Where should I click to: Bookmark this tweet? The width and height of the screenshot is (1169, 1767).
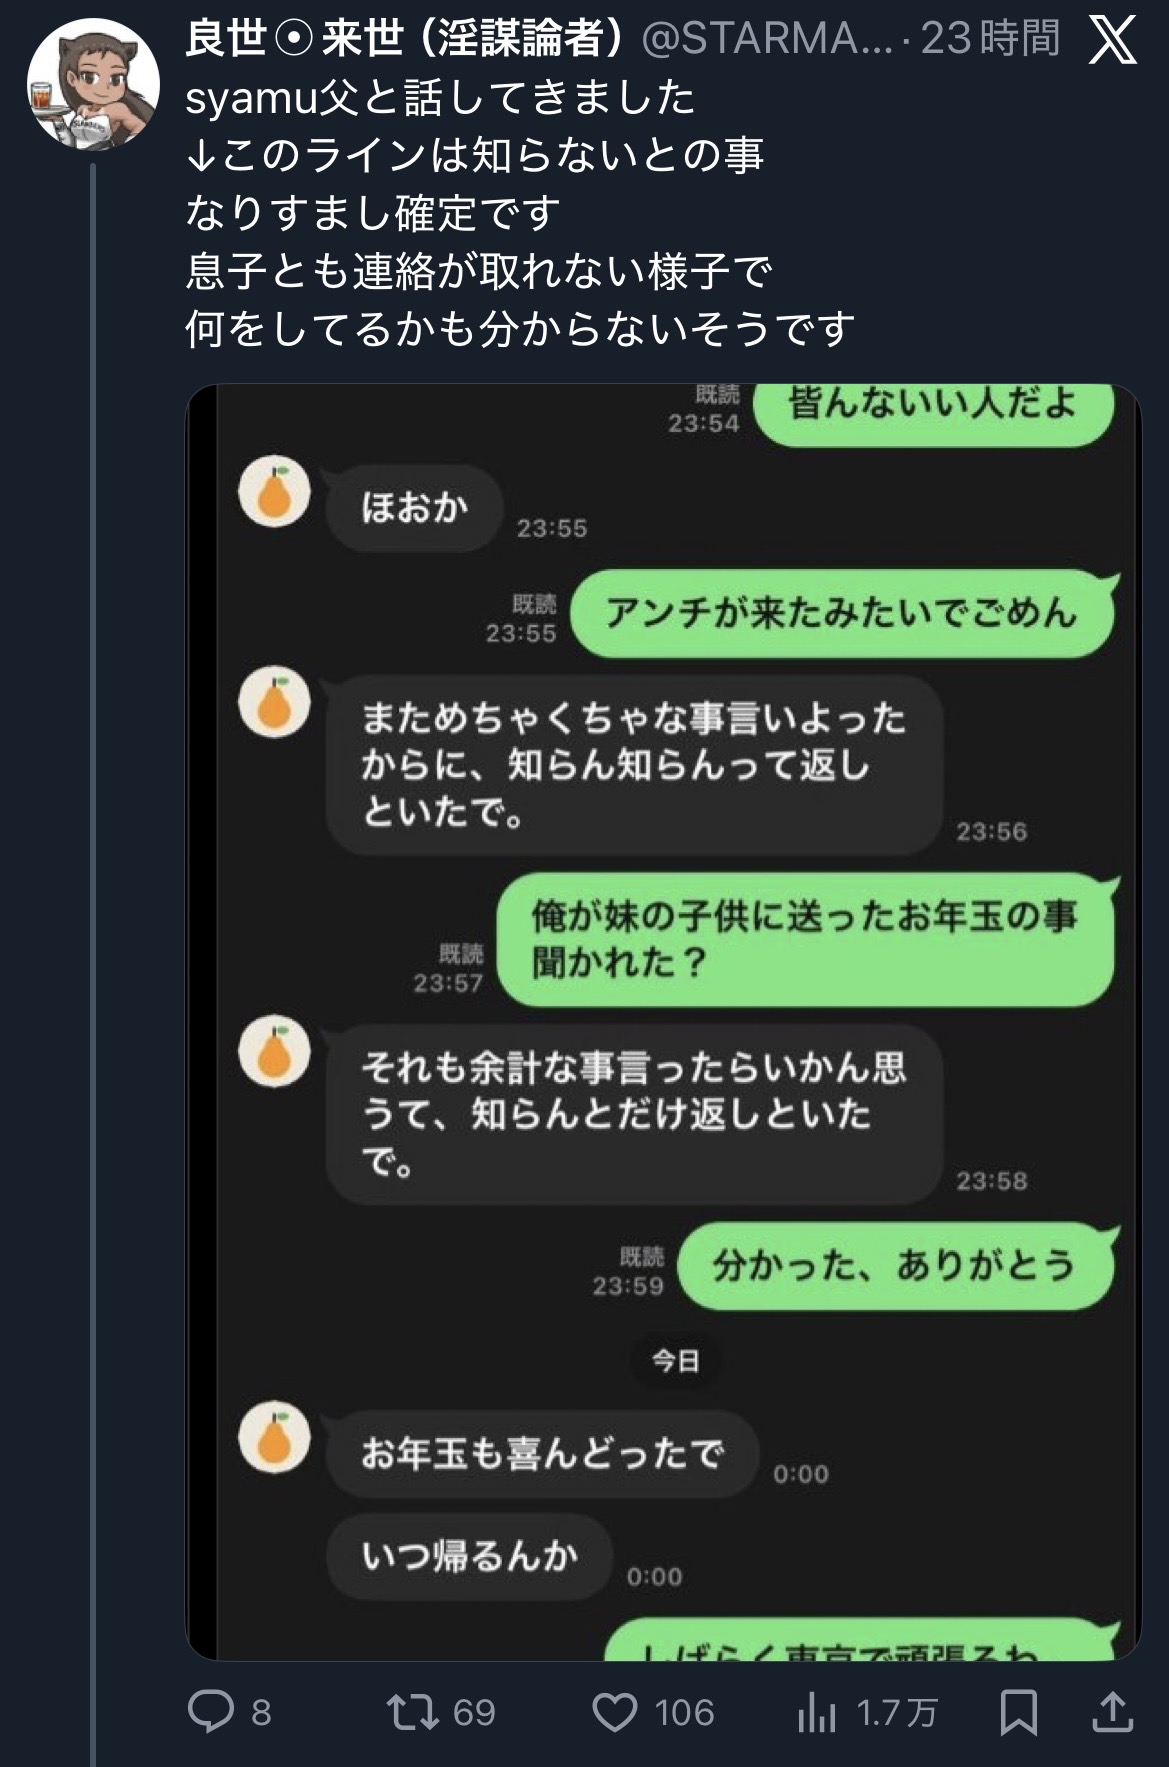pos(1018,1712)
